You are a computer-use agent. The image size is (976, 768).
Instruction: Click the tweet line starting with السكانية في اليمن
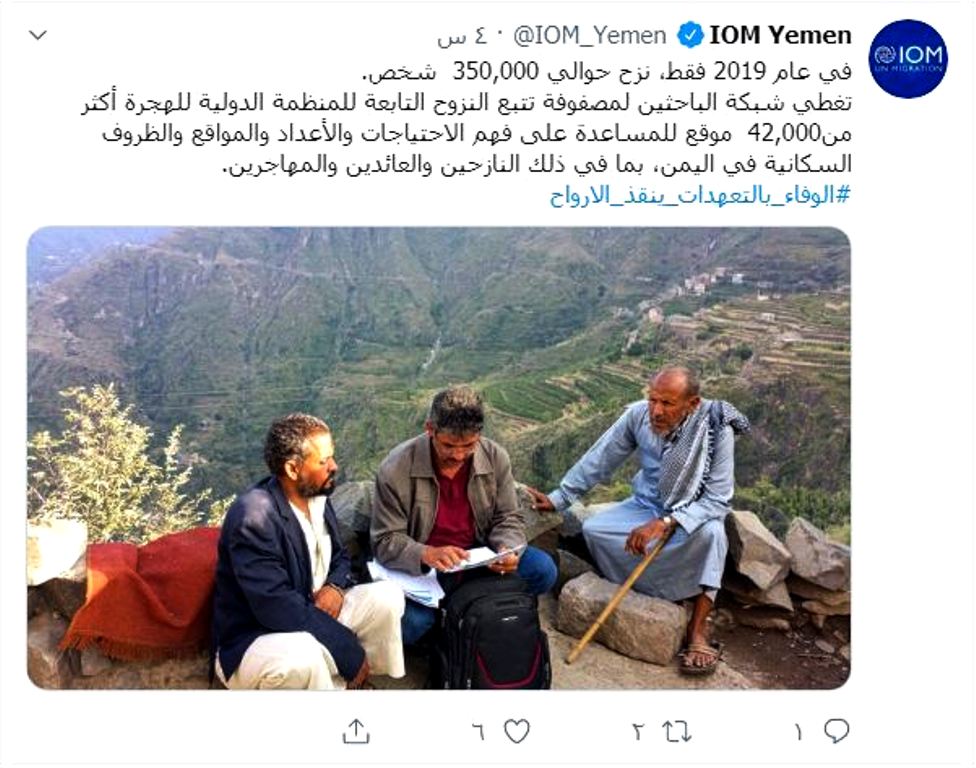point(537,164)
